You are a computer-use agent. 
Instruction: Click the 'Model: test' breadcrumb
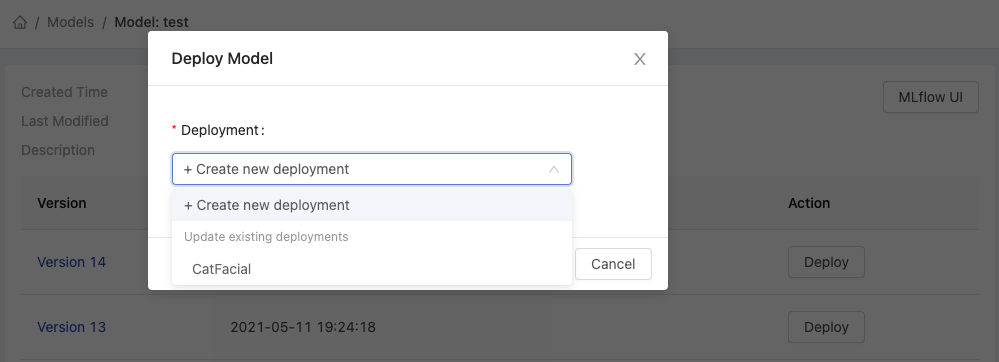point(152,22)
